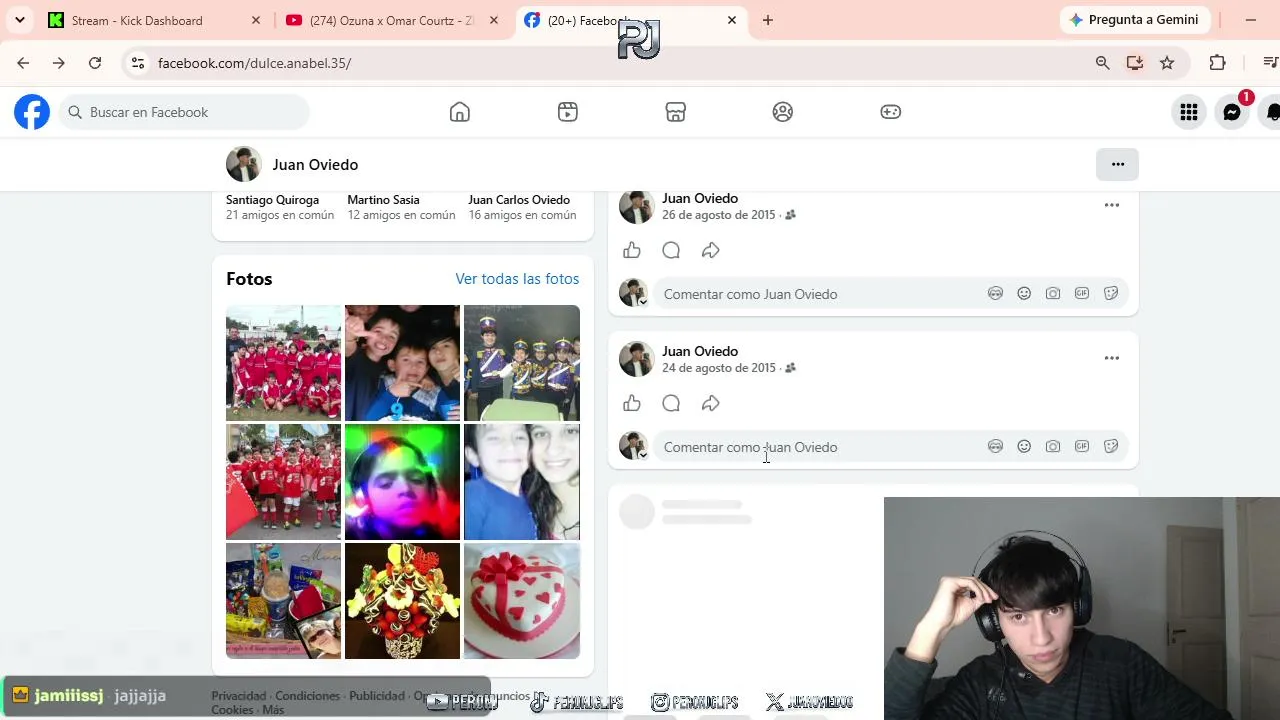Viewport: 1280px width, 720px height.
Task: Add a sticker in the second comment box
Action: [x=1111, y=446]
